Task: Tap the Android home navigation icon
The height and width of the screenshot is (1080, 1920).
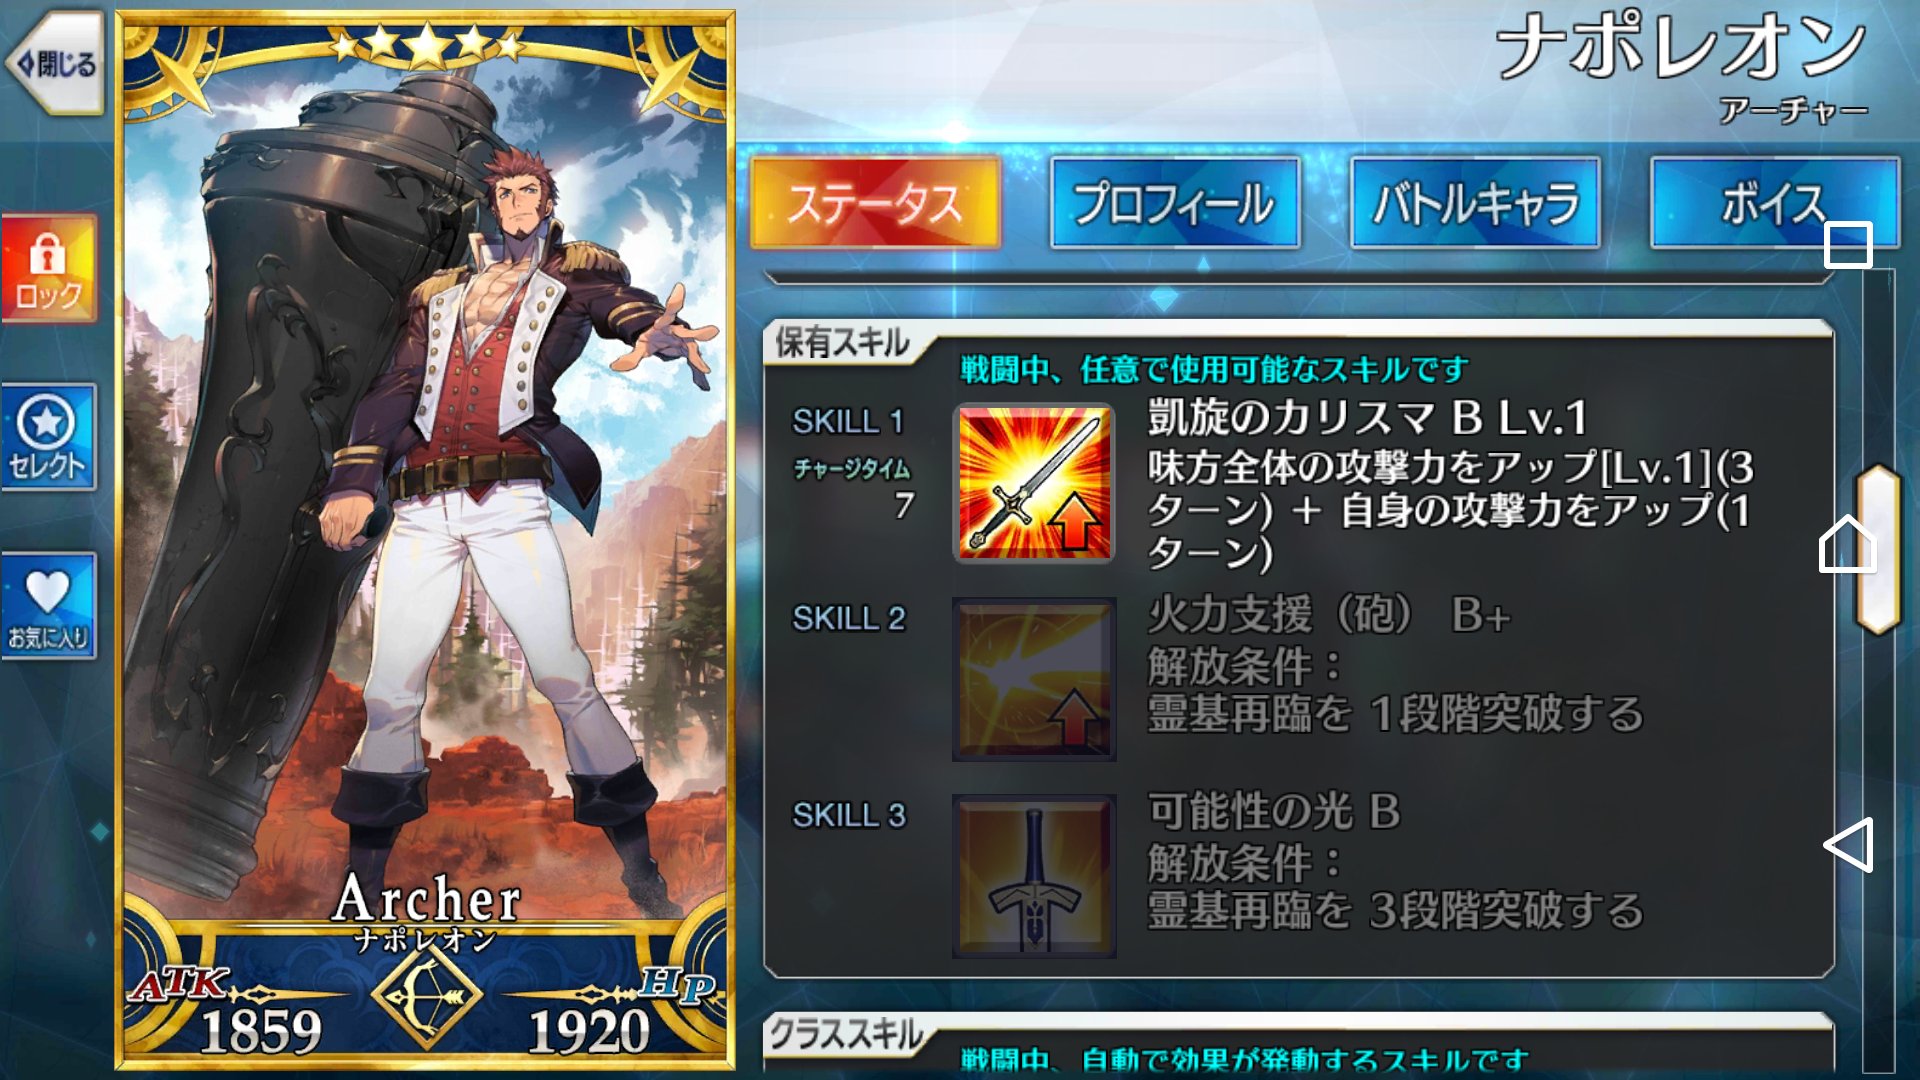Action: (x=1847, y=544)
